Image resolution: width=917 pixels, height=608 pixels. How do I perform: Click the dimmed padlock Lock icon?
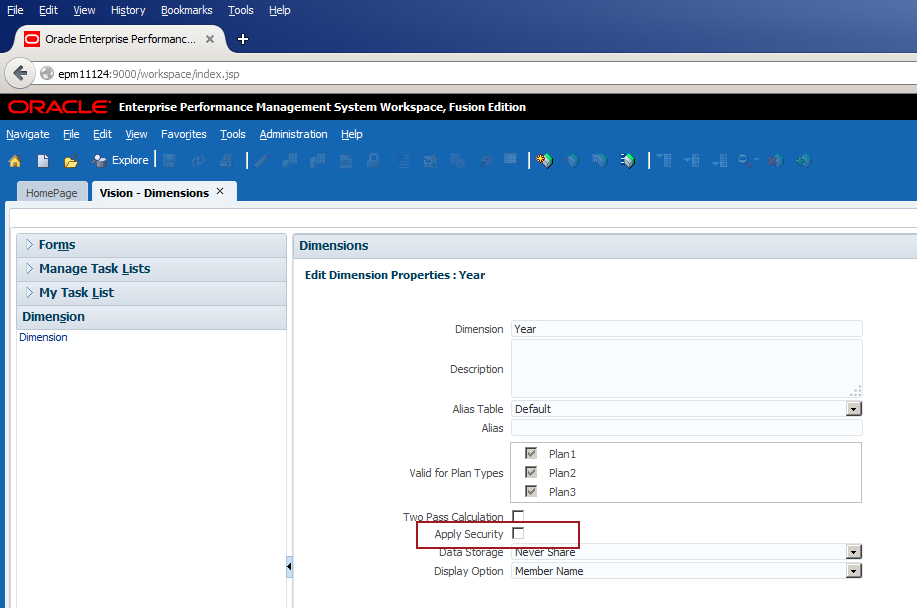[x=373, y=161]
